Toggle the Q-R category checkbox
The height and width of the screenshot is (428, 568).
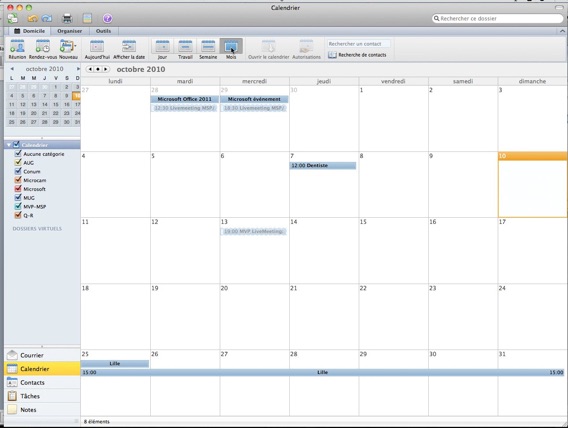[x=18, y=215]
